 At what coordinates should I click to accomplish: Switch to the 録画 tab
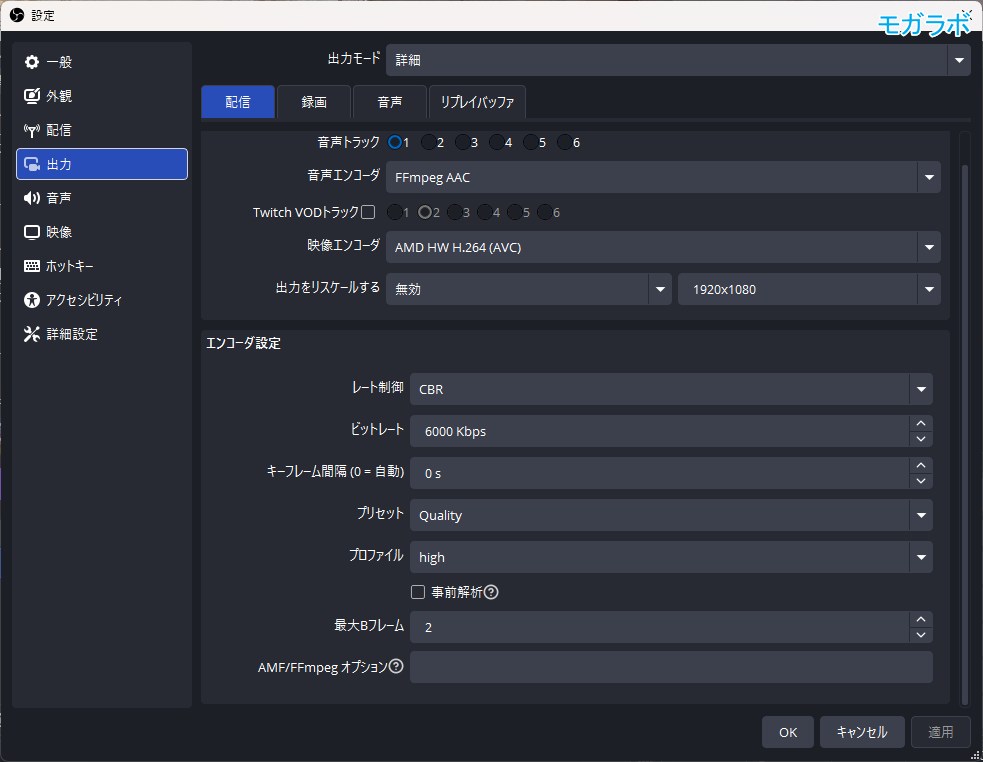[313, 102]
